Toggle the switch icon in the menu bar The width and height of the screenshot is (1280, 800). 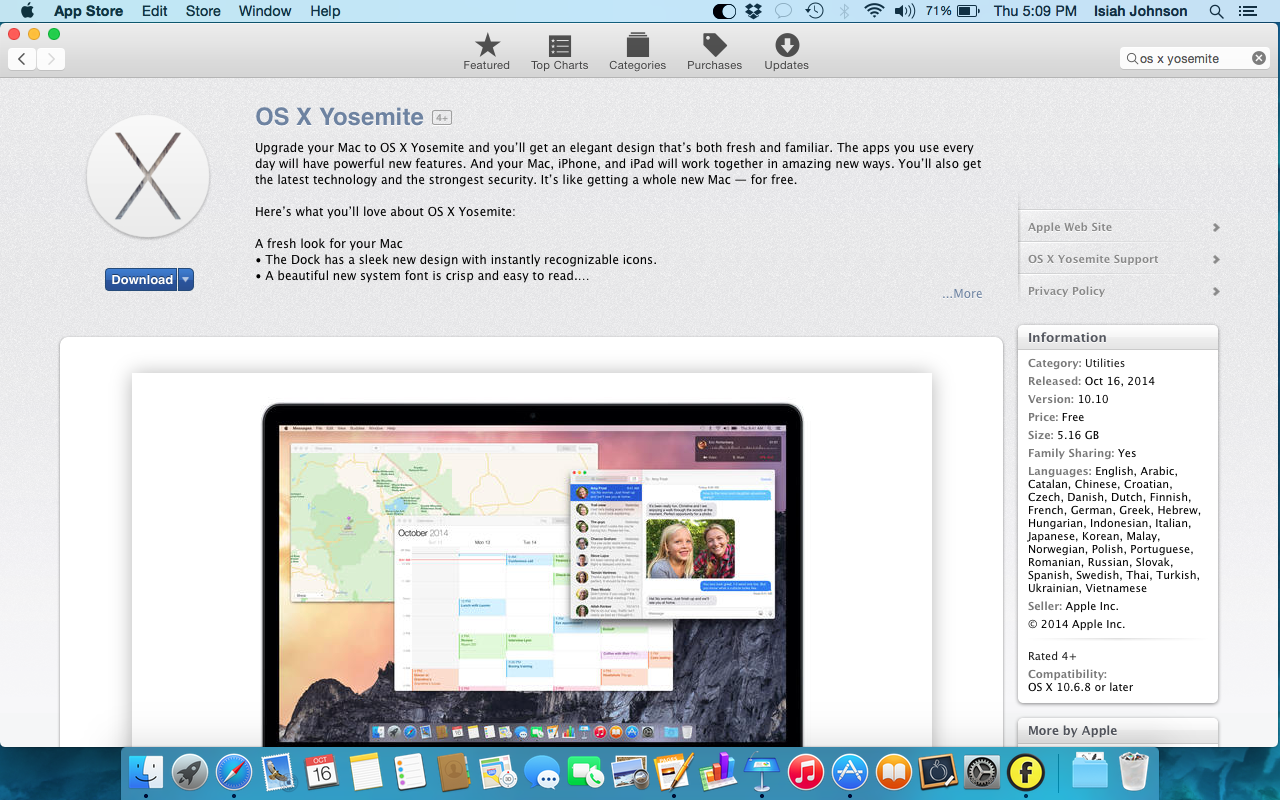724,11
